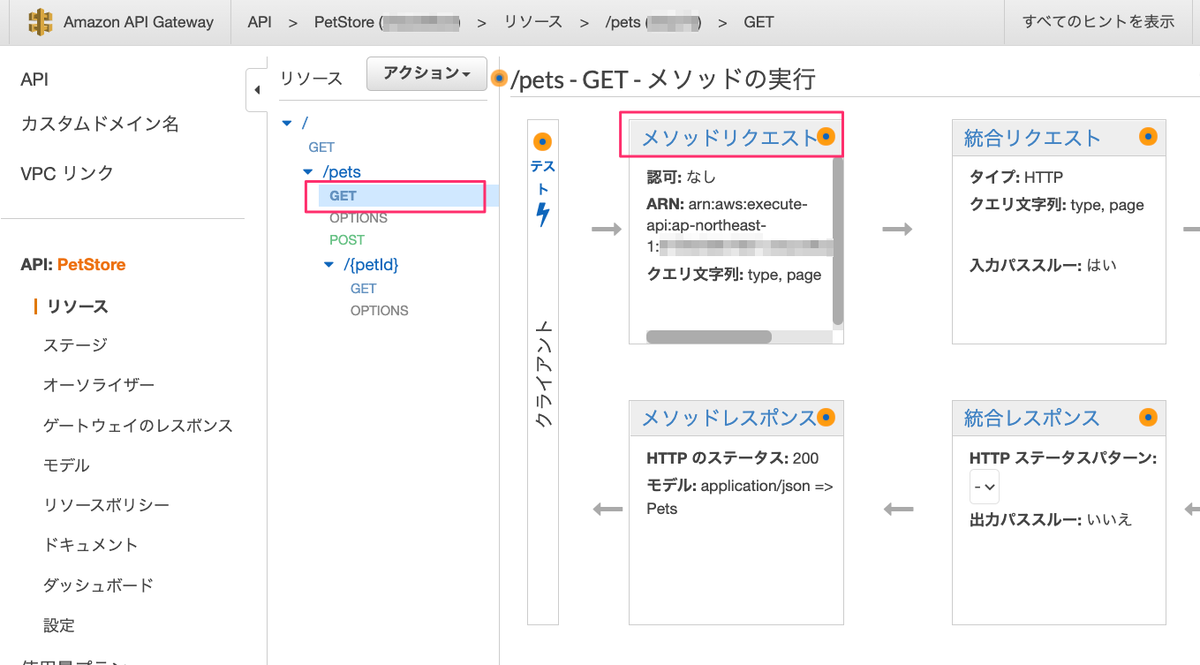Image resolution: width=1200 pixels, height=665 pixels.
Task: Open ドキュメント in PetStore menu
Action: (x=90, y=545)
